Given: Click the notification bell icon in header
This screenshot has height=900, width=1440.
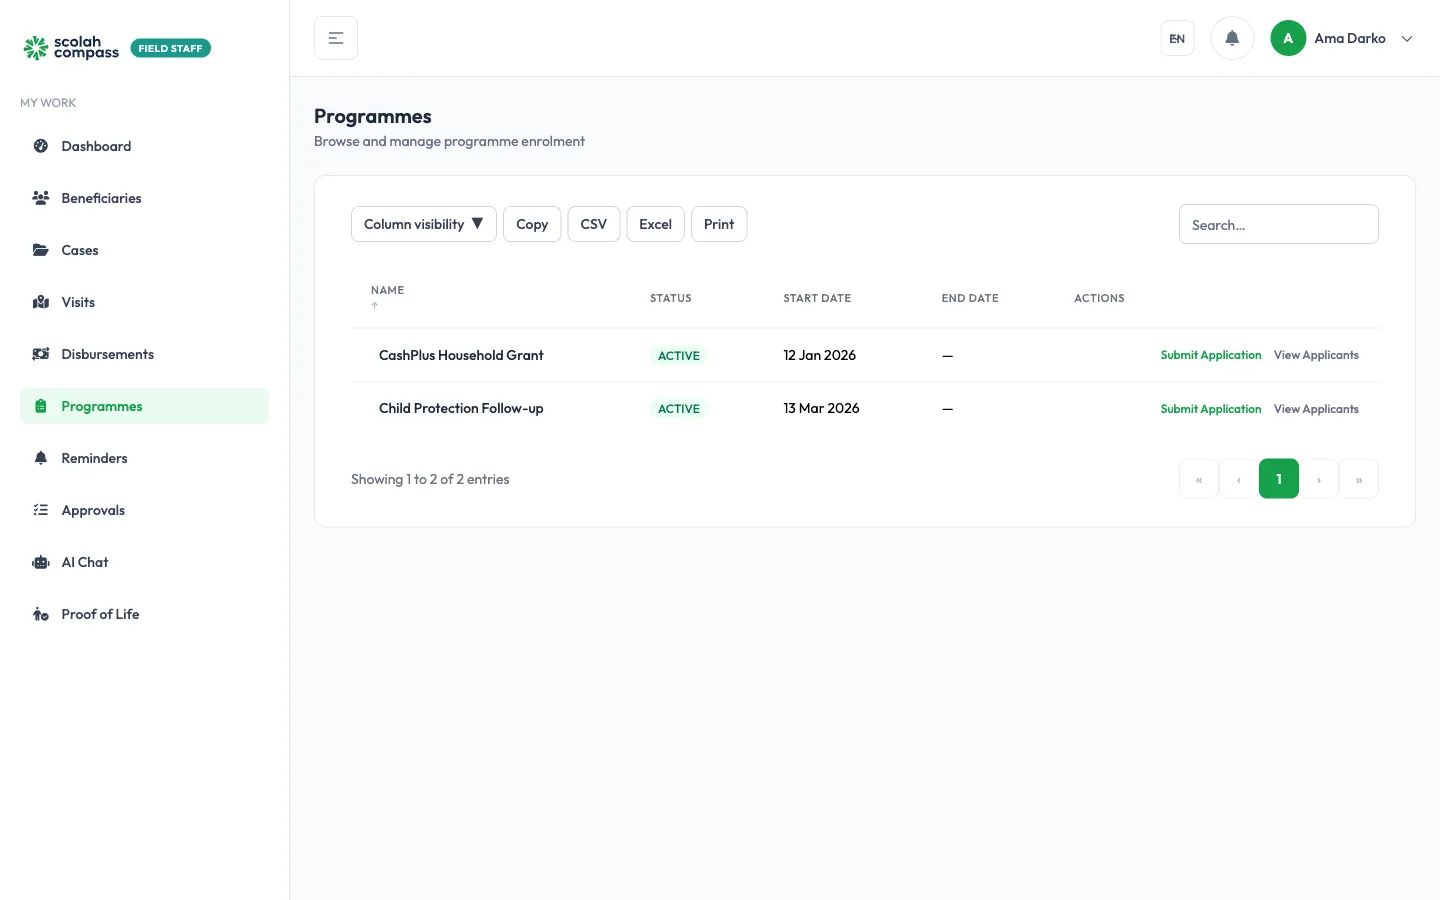Looking at the screenshot, I should click(x=1232, y=38).
